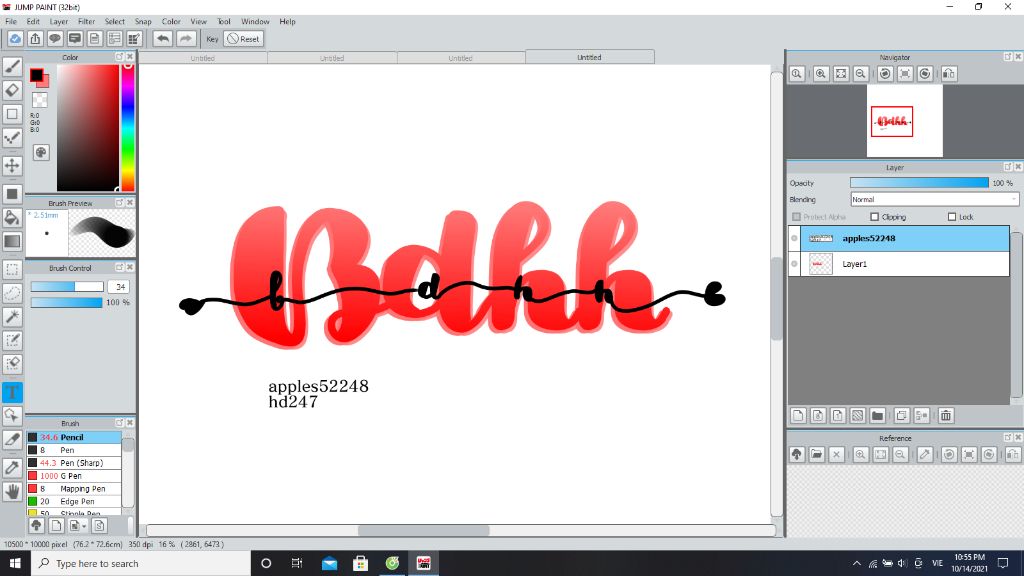Enable Protect Alpha checkbox
The width and height of the screenshot is (1024, 576).
(x=796, y=217)
